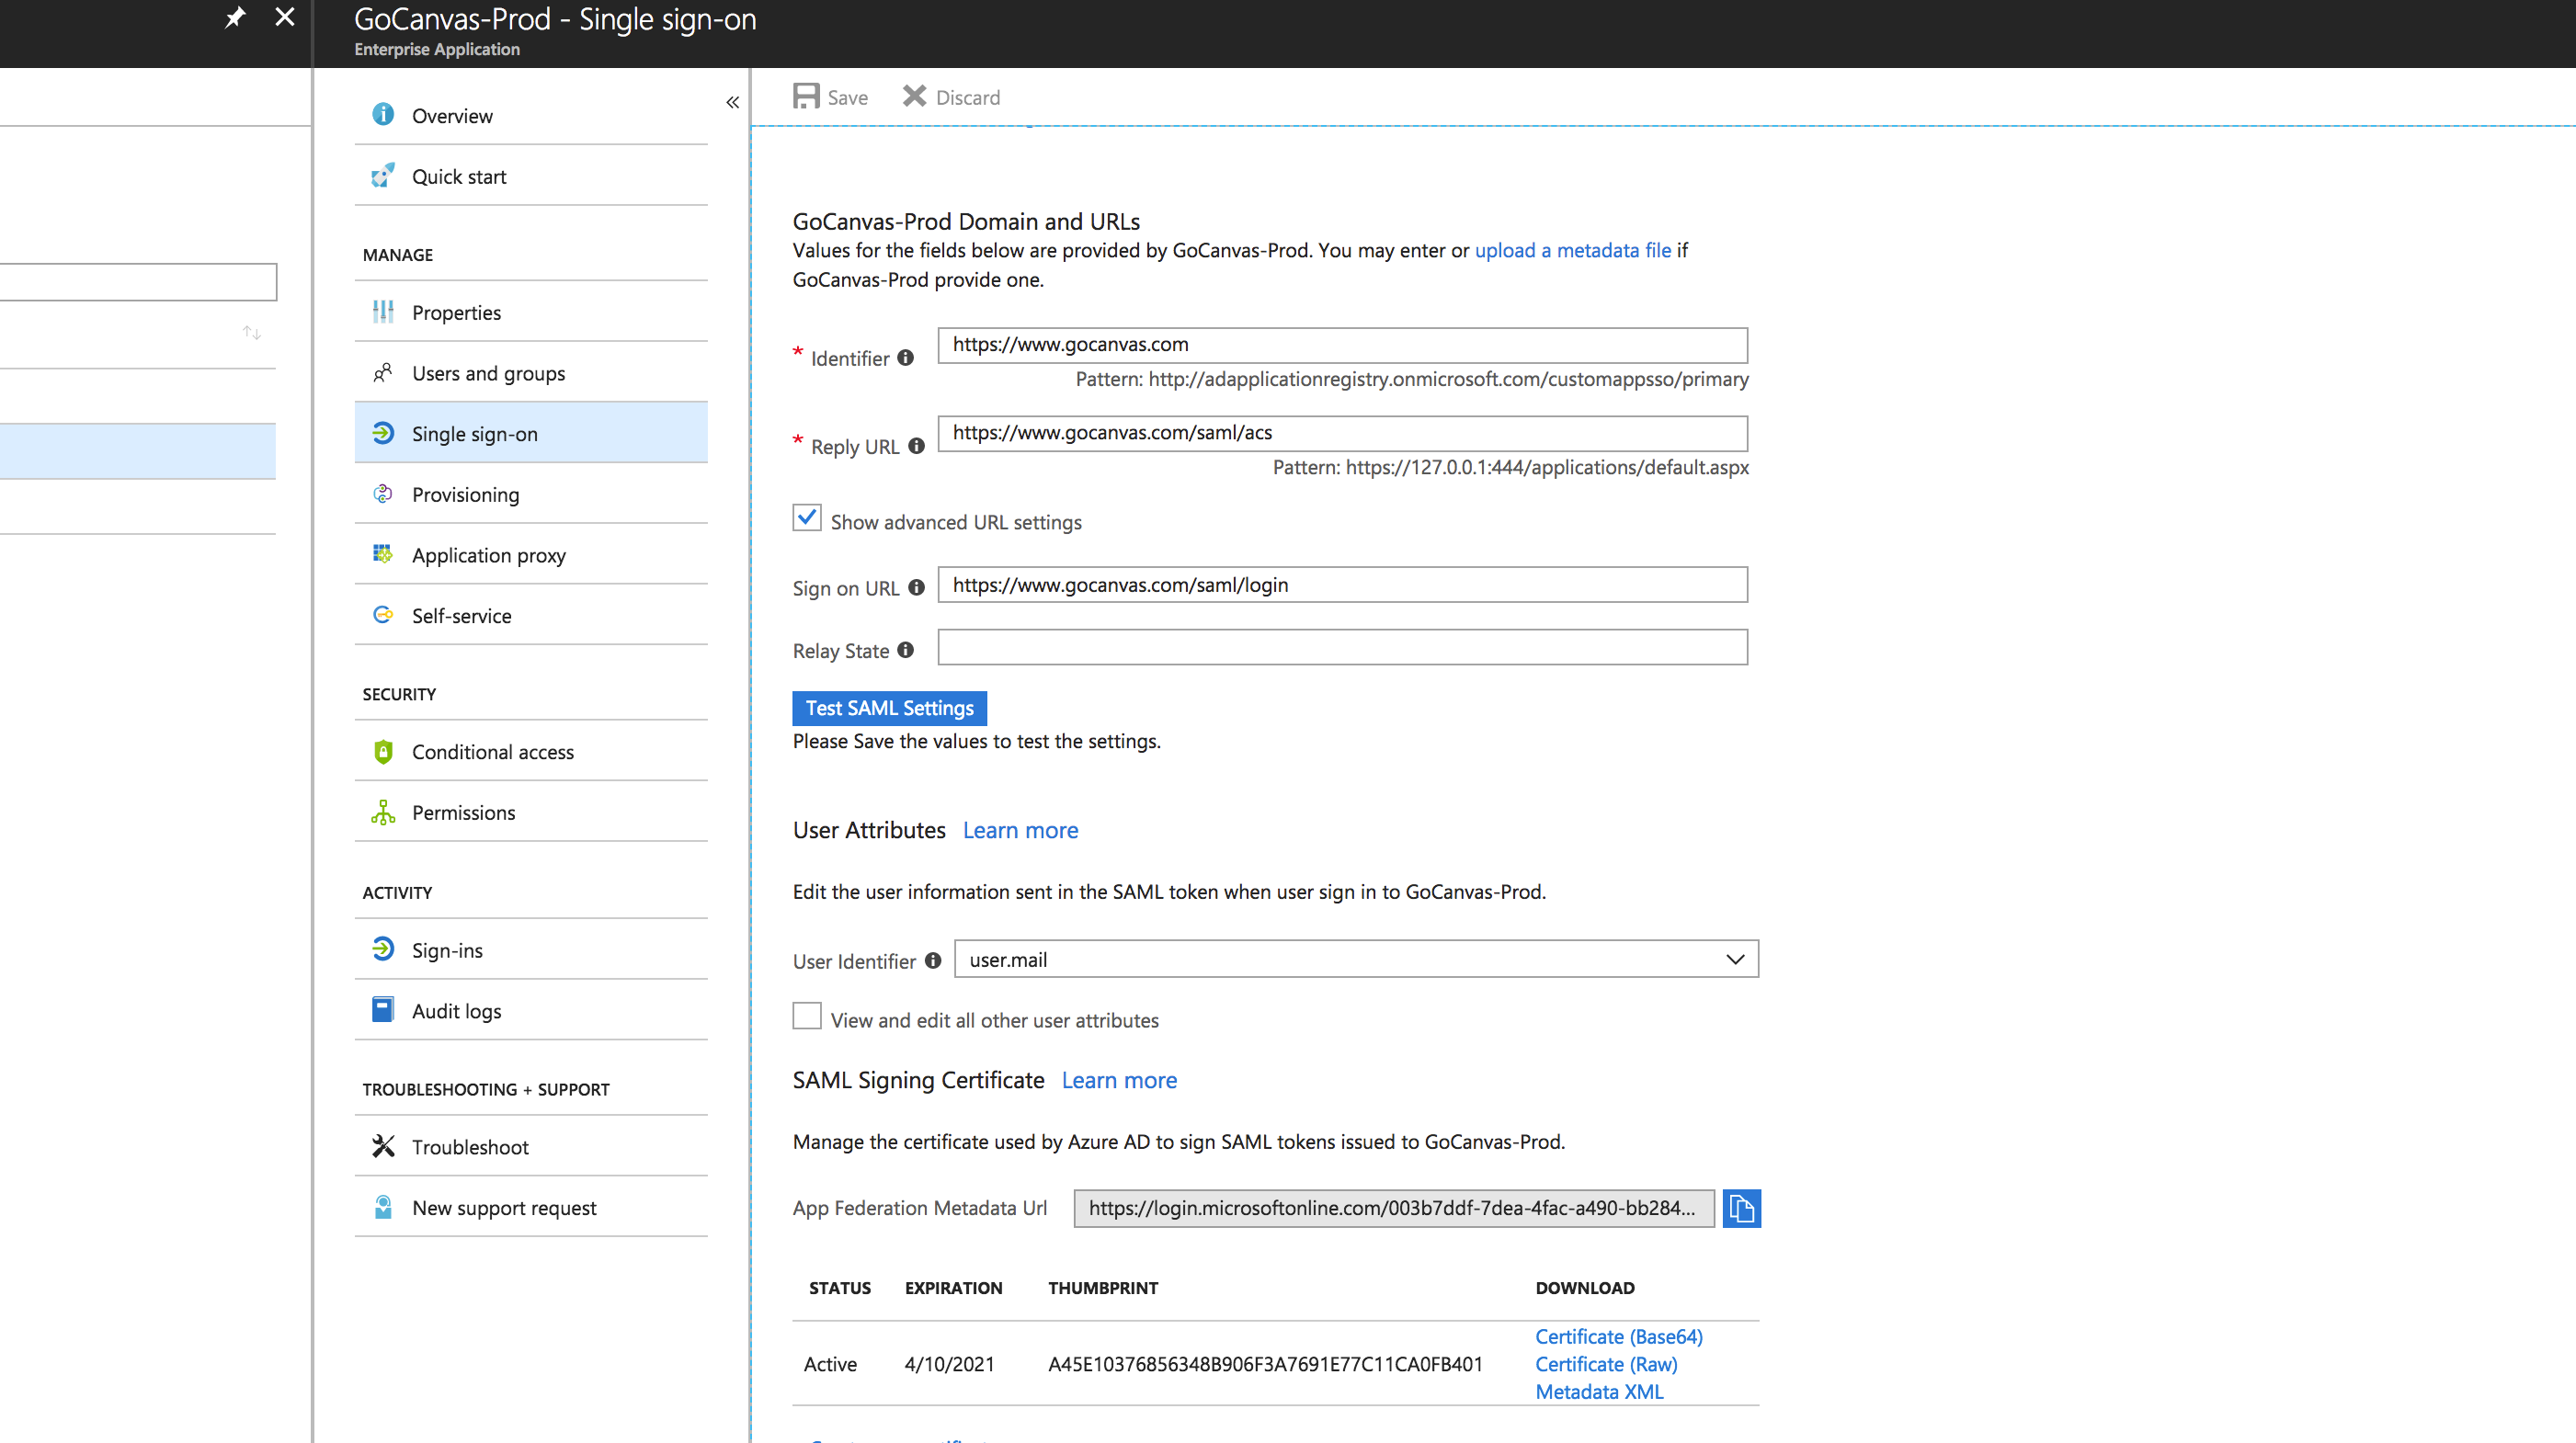Click the Conditional access shield icon
The width and height of the screenshot is (2576, 1443).
pyautogui.click(x=383, y=751)
